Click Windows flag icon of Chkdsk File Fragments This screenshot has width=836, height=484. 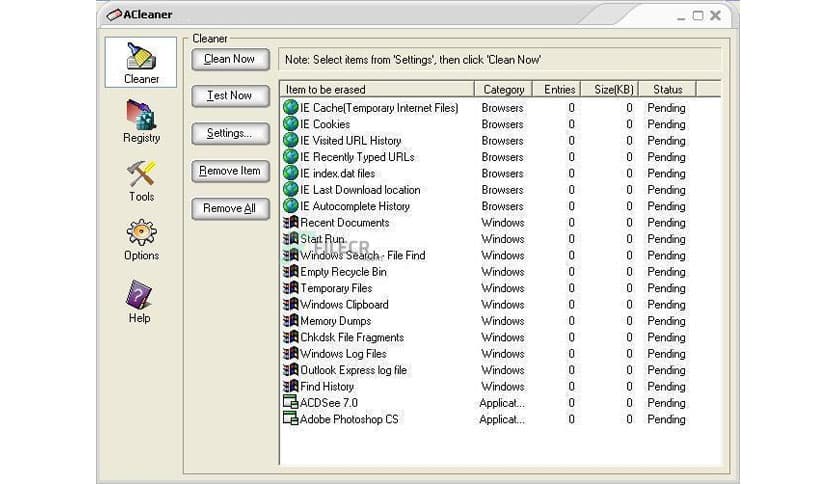[x=291, y=337]
